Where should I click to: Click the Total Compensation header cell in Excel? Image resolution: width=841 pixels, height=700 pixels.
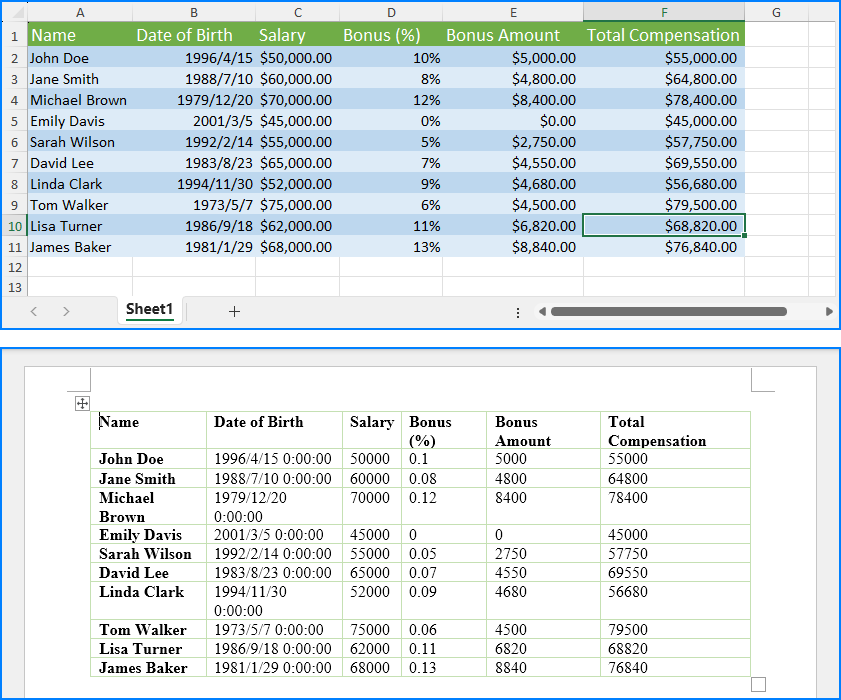(x=664, y=35)
